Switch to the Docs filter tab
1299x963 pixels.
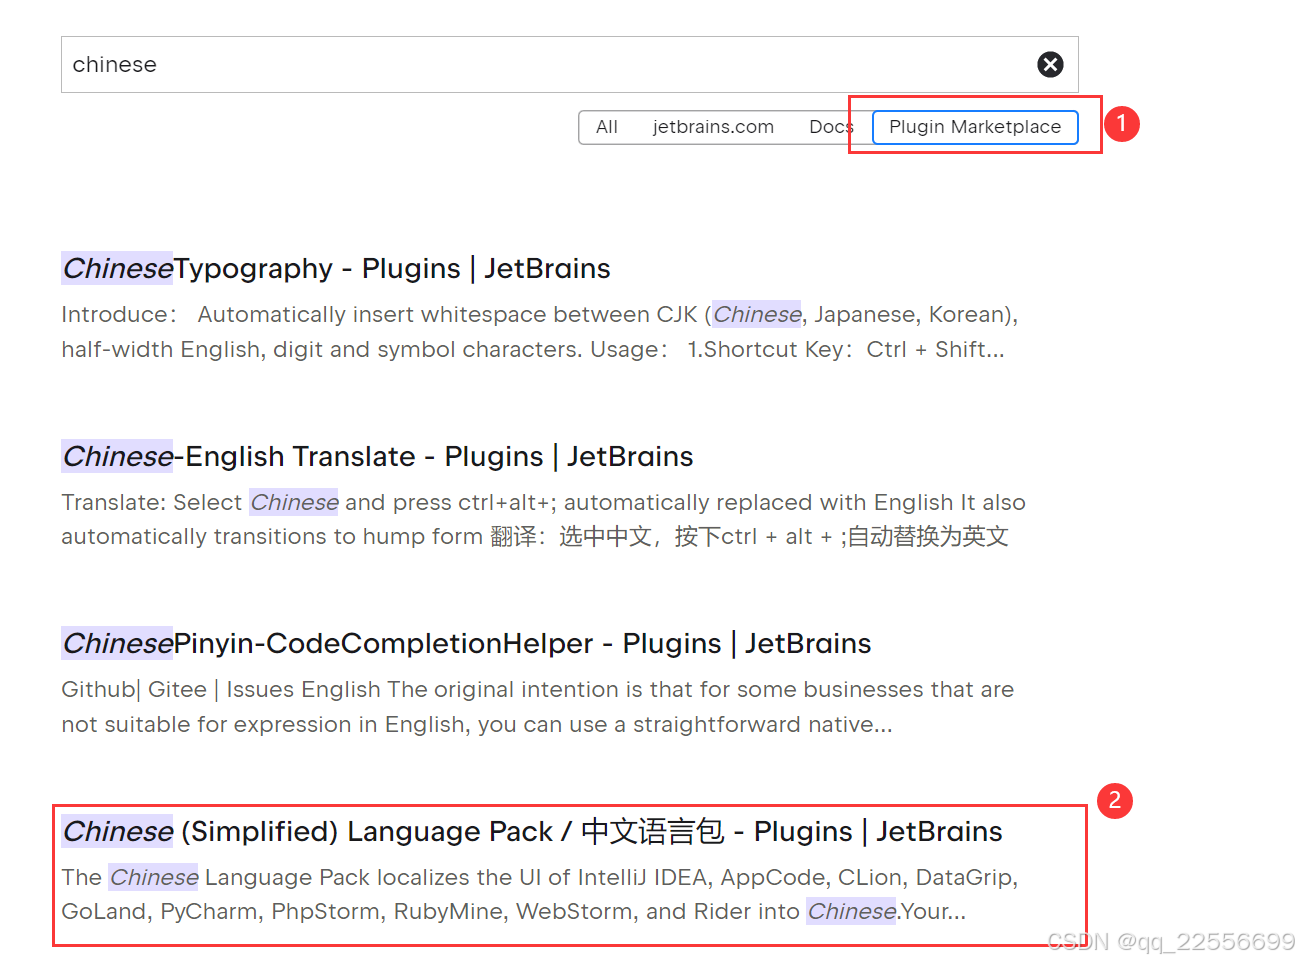[831, 127]
